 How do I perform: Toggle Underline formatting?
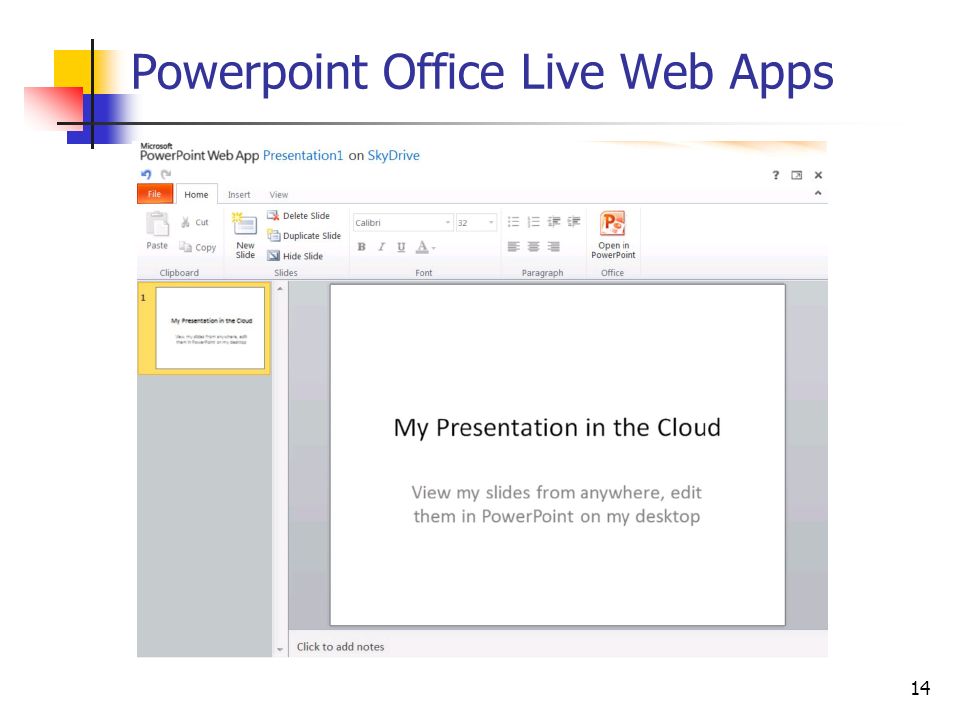(401, 247)
